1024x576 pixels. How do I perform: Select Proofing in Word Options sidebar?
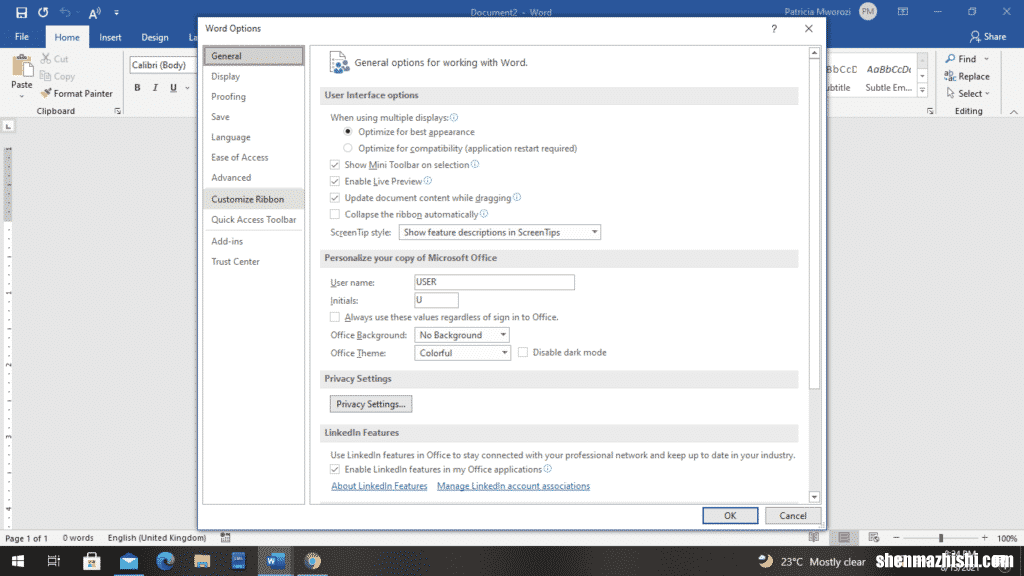pos(253,97)
